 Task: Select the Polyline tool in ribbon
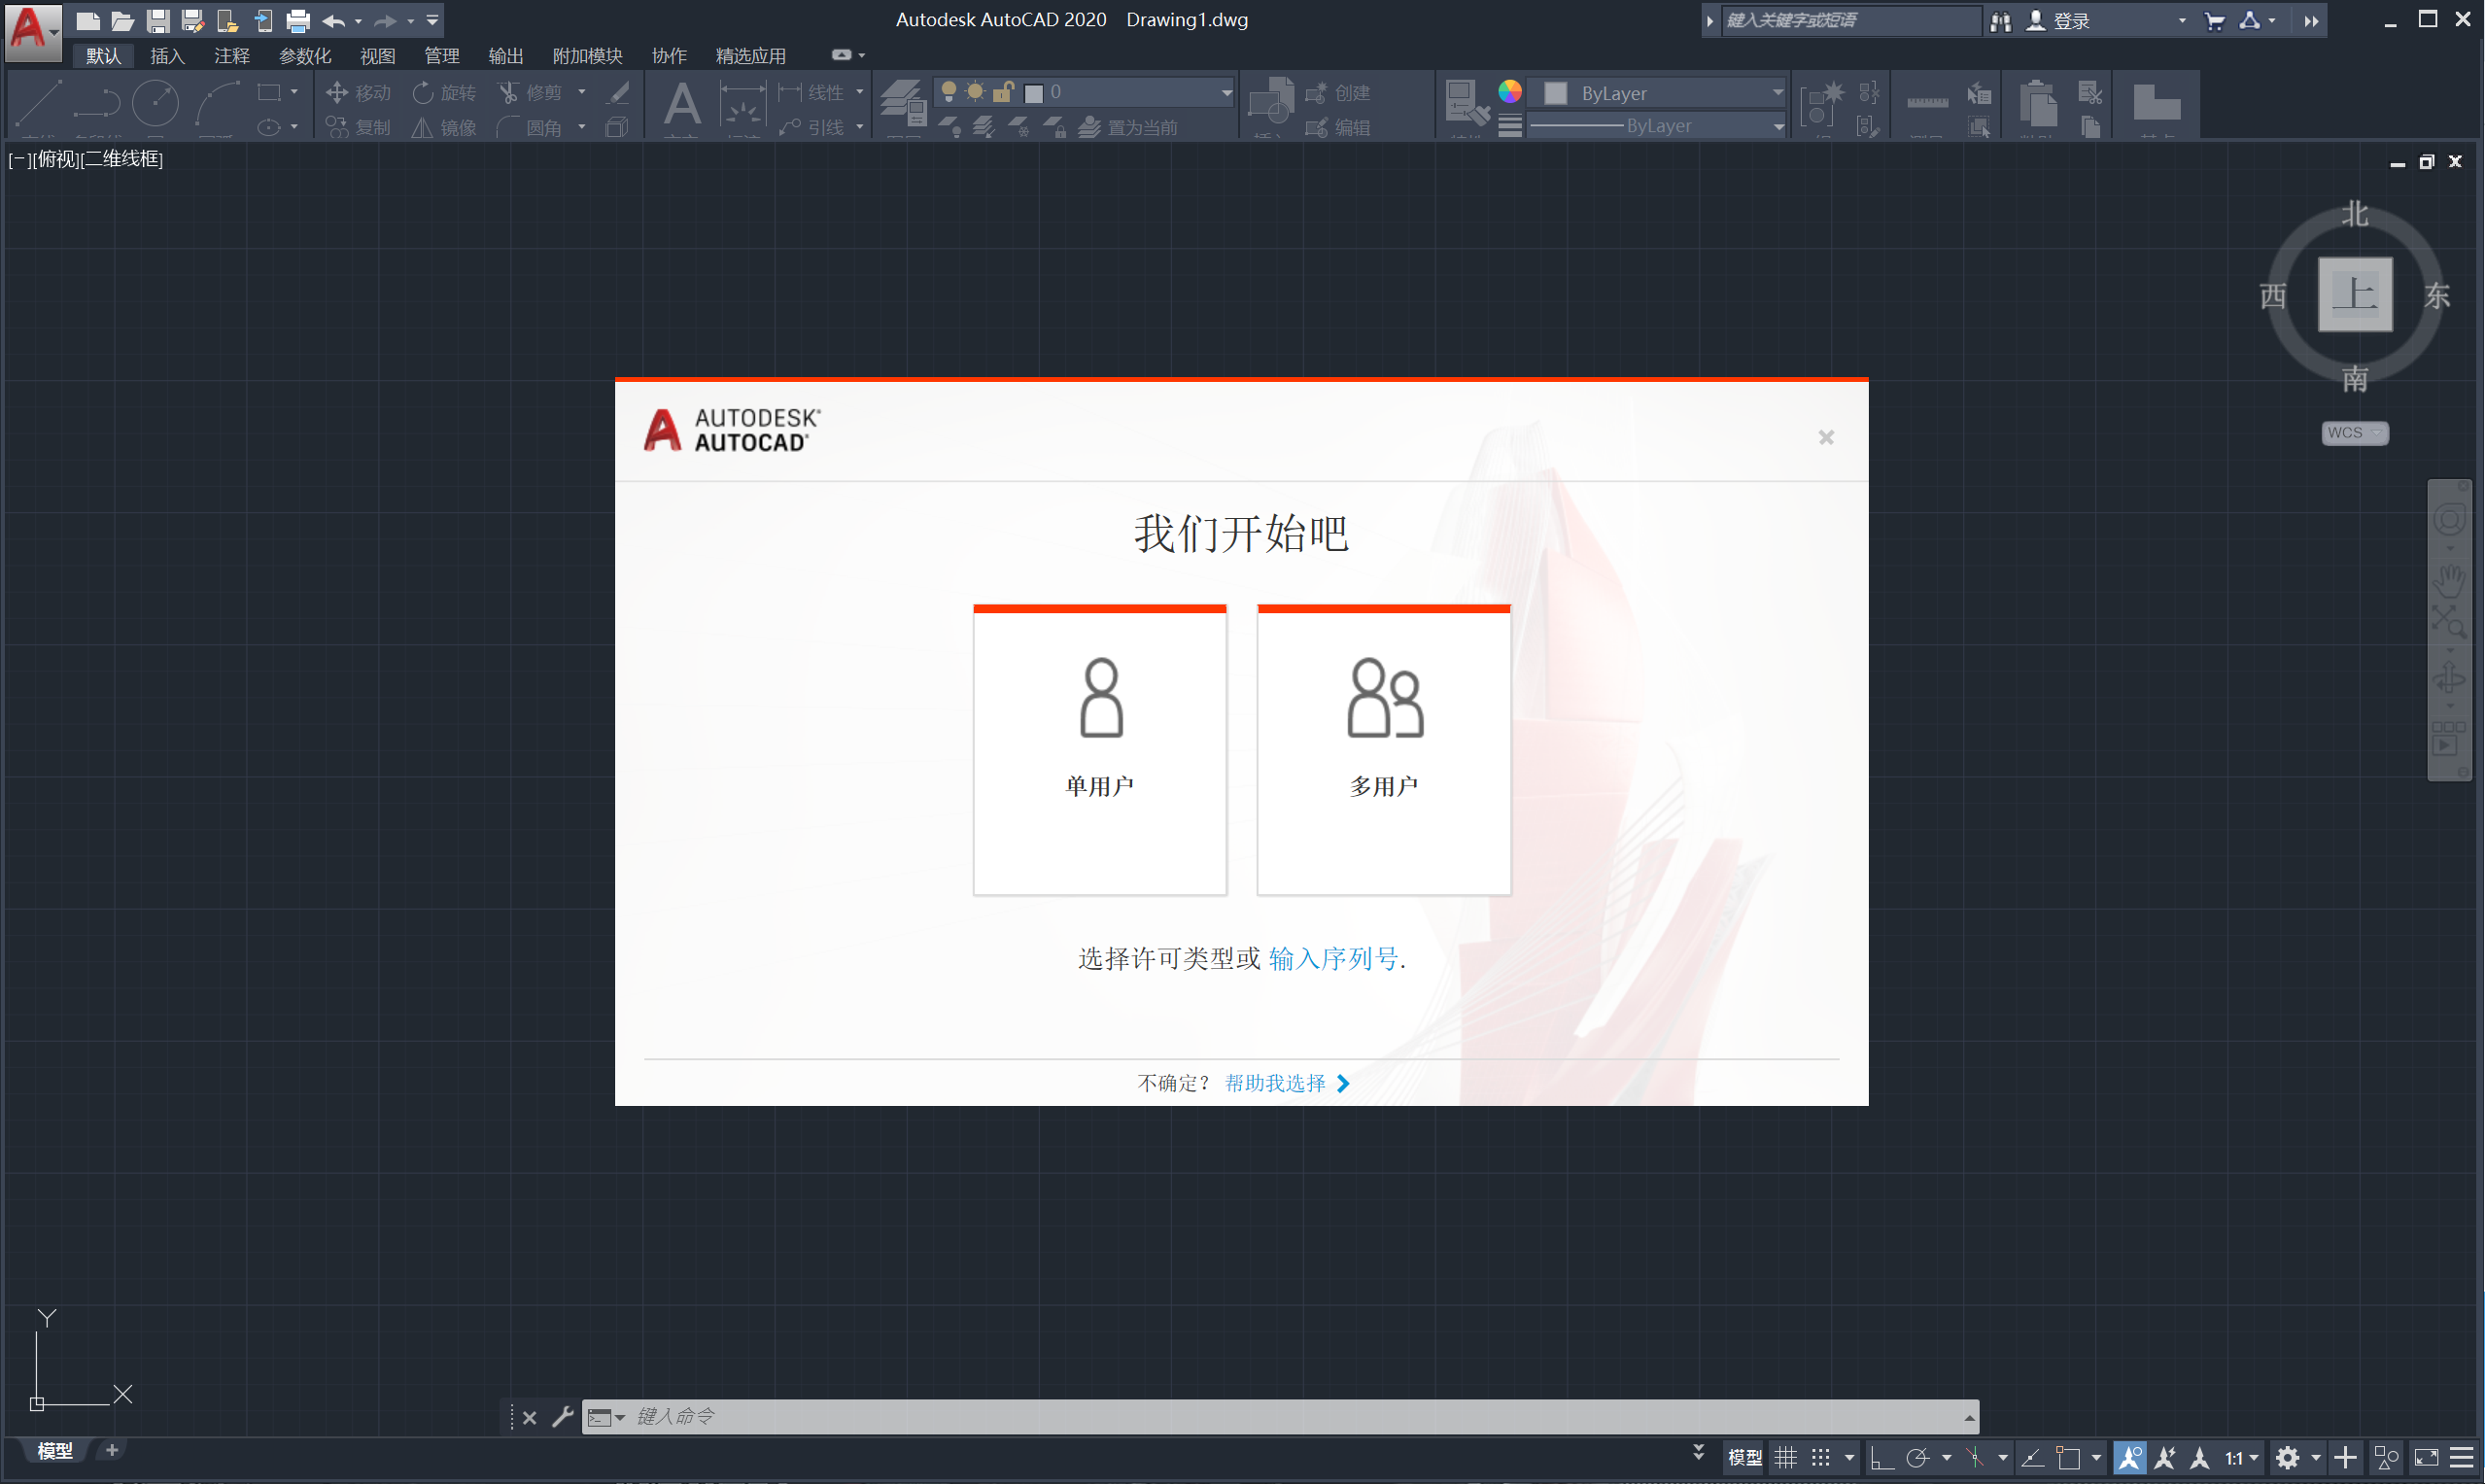97,103
